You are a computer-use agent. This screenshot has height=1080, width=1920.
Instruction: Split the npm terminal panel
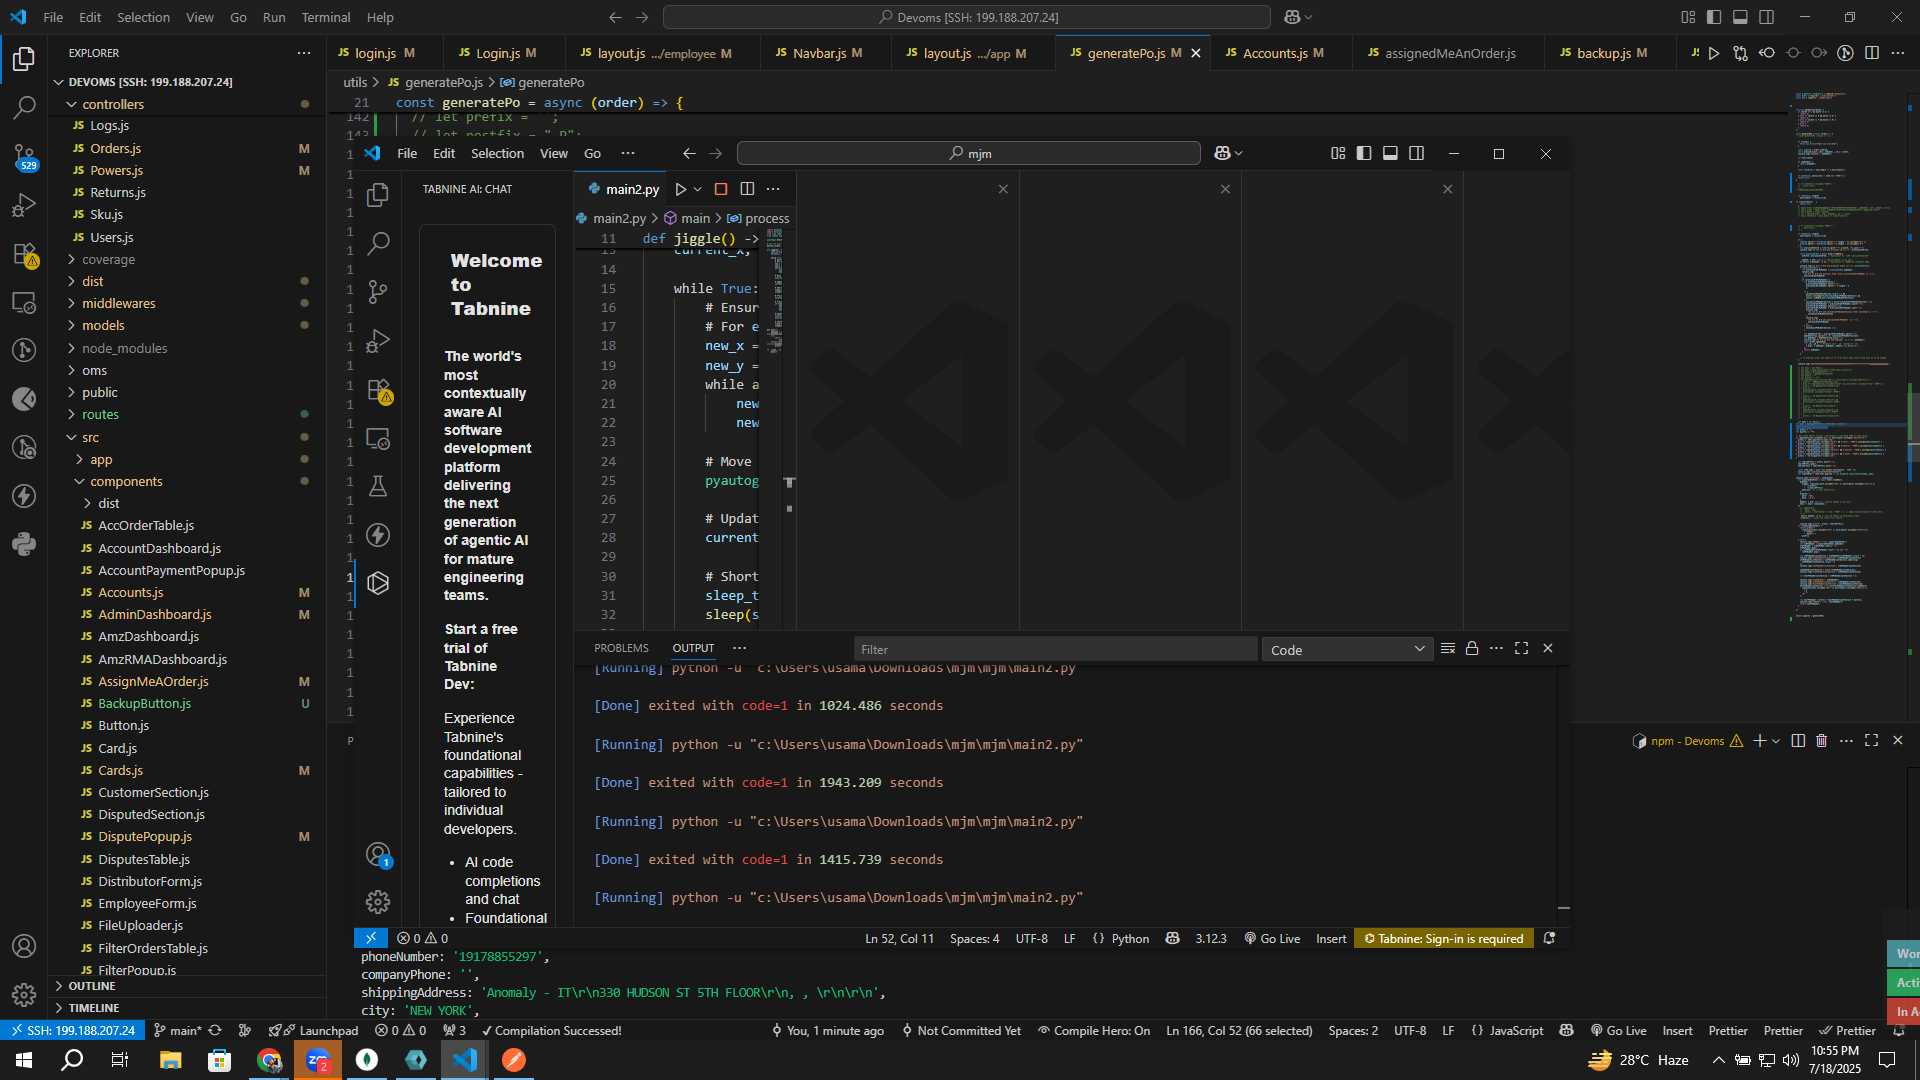1798,741
